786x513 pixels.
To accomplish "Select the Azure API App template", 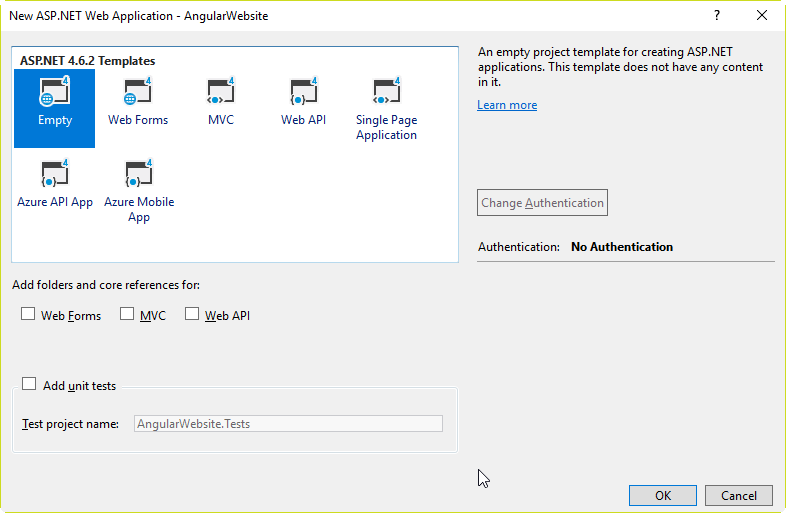I will (55, 175).
